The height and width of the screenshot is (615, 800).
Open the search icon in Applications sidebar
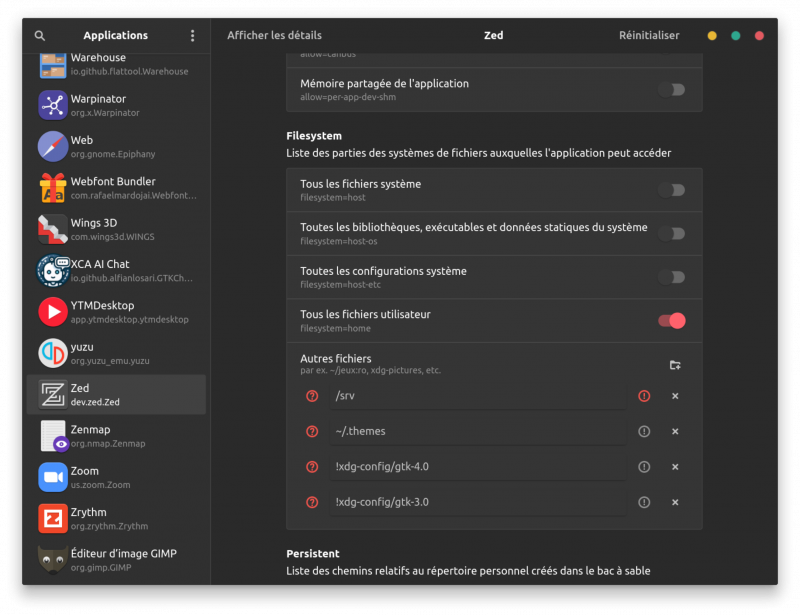[x=39, y=35]
